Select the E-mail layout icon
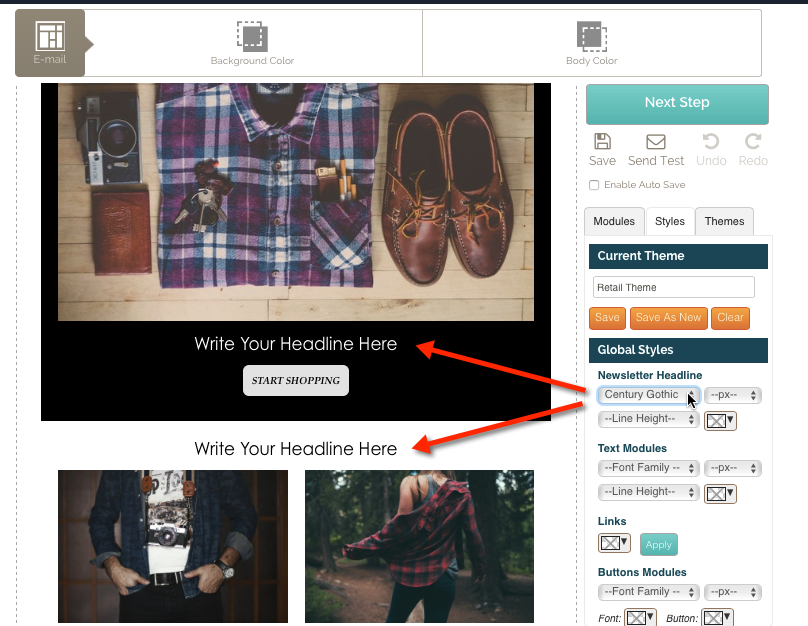The height and width of the screenshot is (626, 808). pyautogui.click(x=50, y=37)
